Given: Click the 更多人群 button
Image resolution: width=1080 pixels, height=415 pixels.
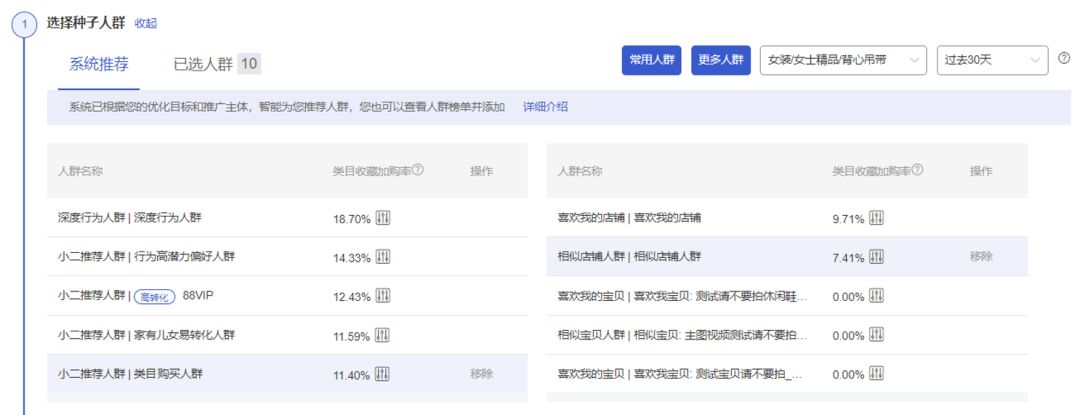Looking at the screenshot, I should pyautogui.click(x=721, y=60).
